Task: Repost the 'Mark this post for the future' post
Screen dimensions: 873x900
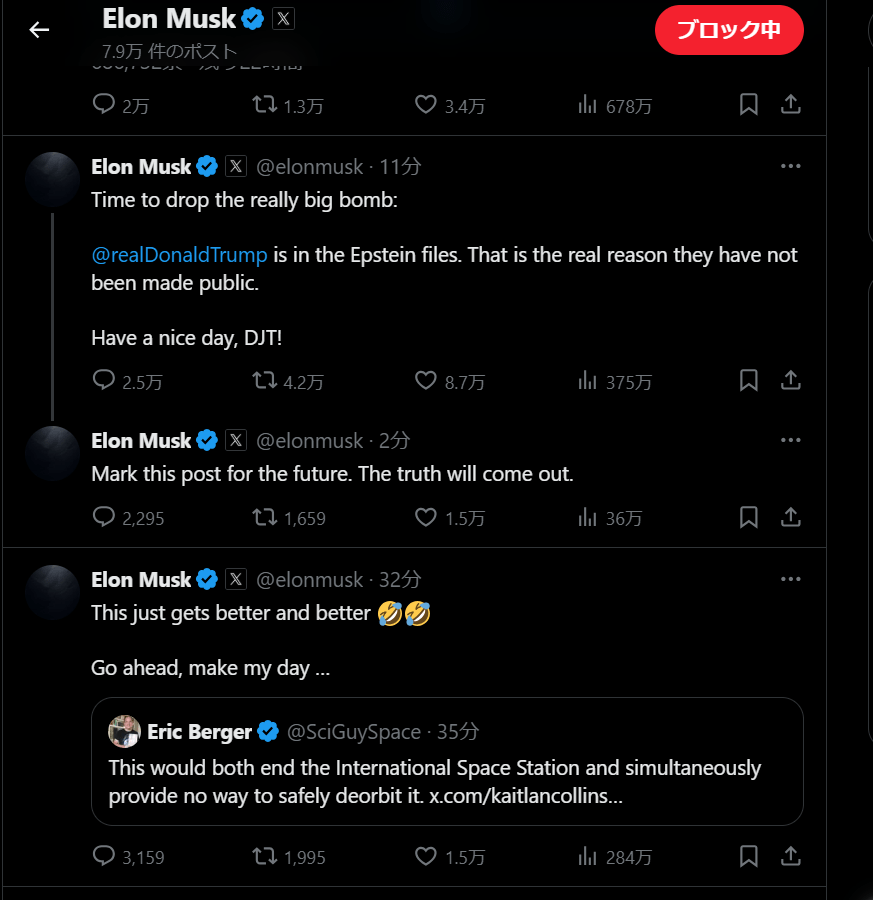Action: pos(265,518)
